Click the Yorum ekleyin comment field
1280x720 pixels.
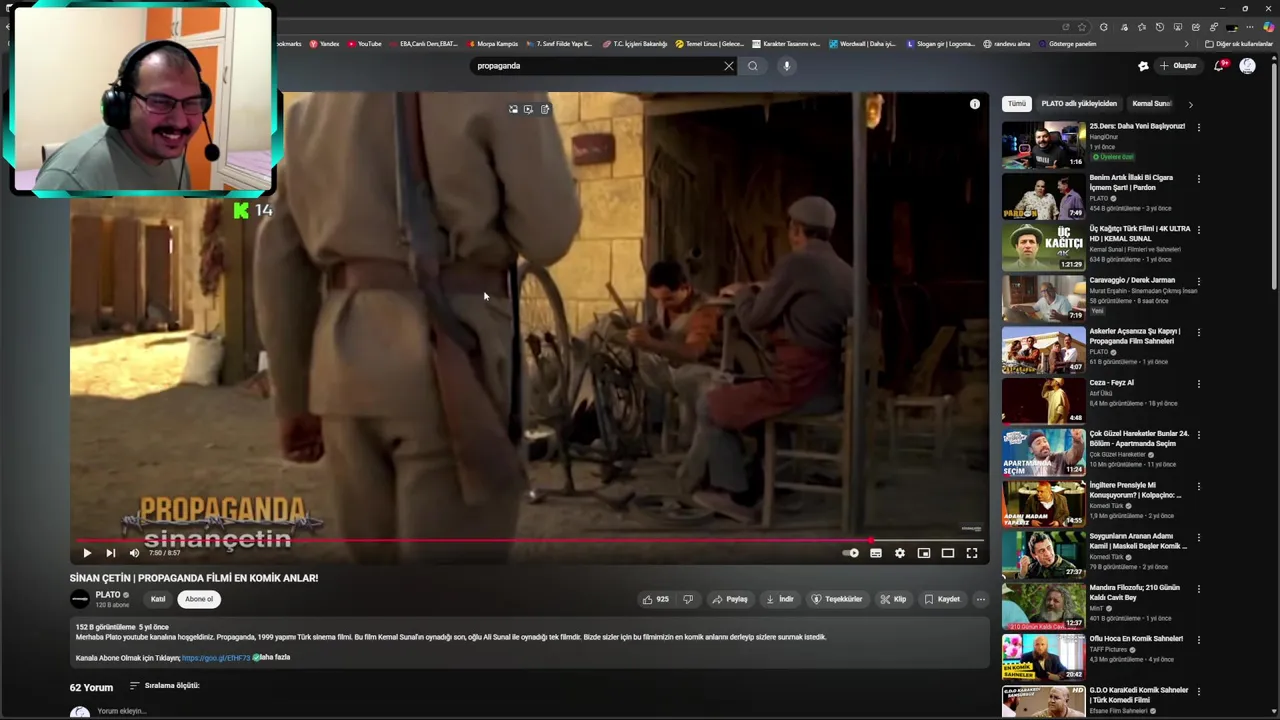click(x=122, y=711)
